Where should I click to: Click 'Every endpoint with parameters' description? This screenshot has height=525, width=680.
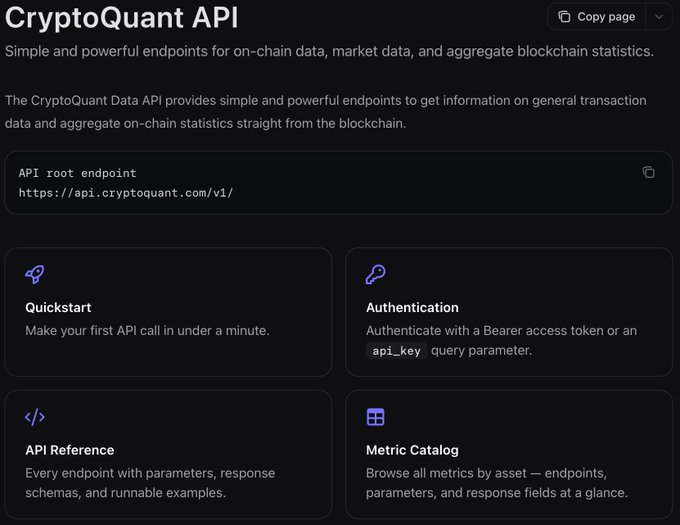(150, 483)
